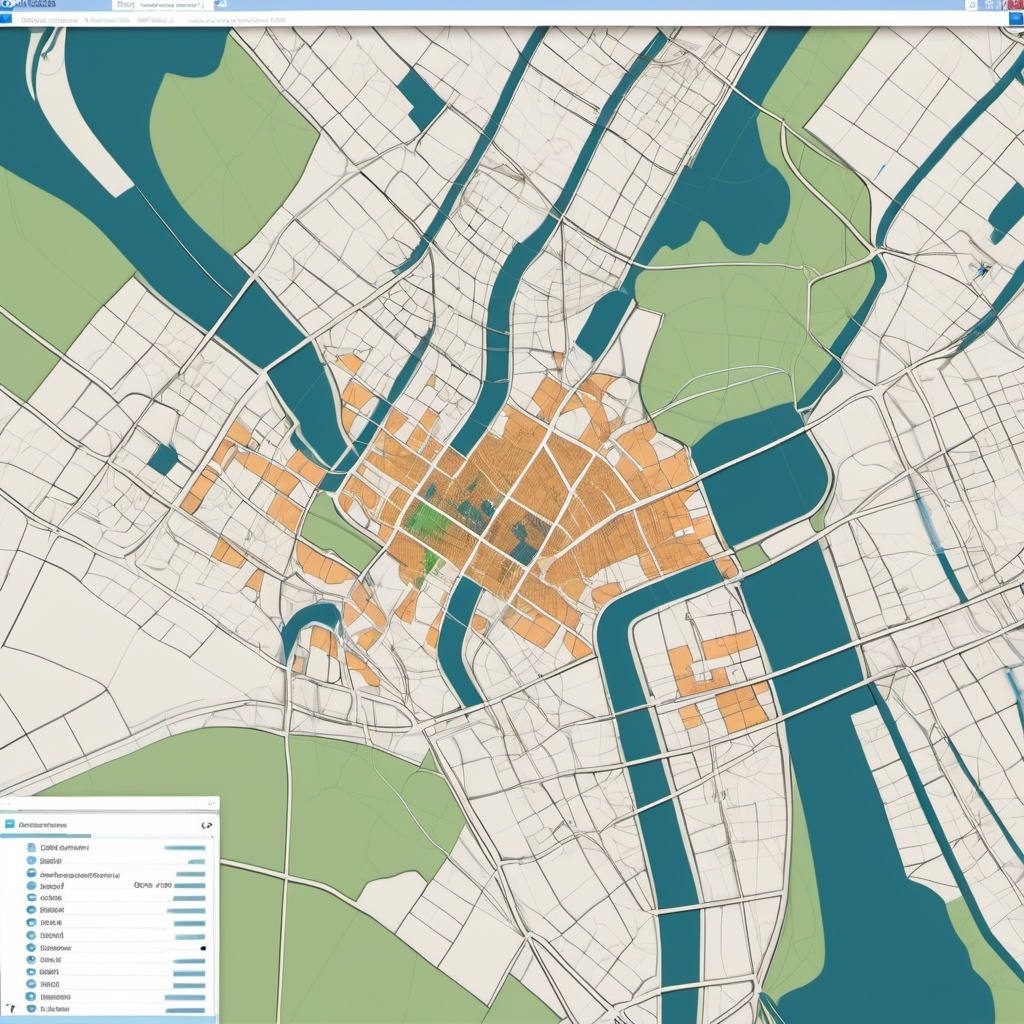
Task: Open the second menu in the menu row
Action: (106, 20)
